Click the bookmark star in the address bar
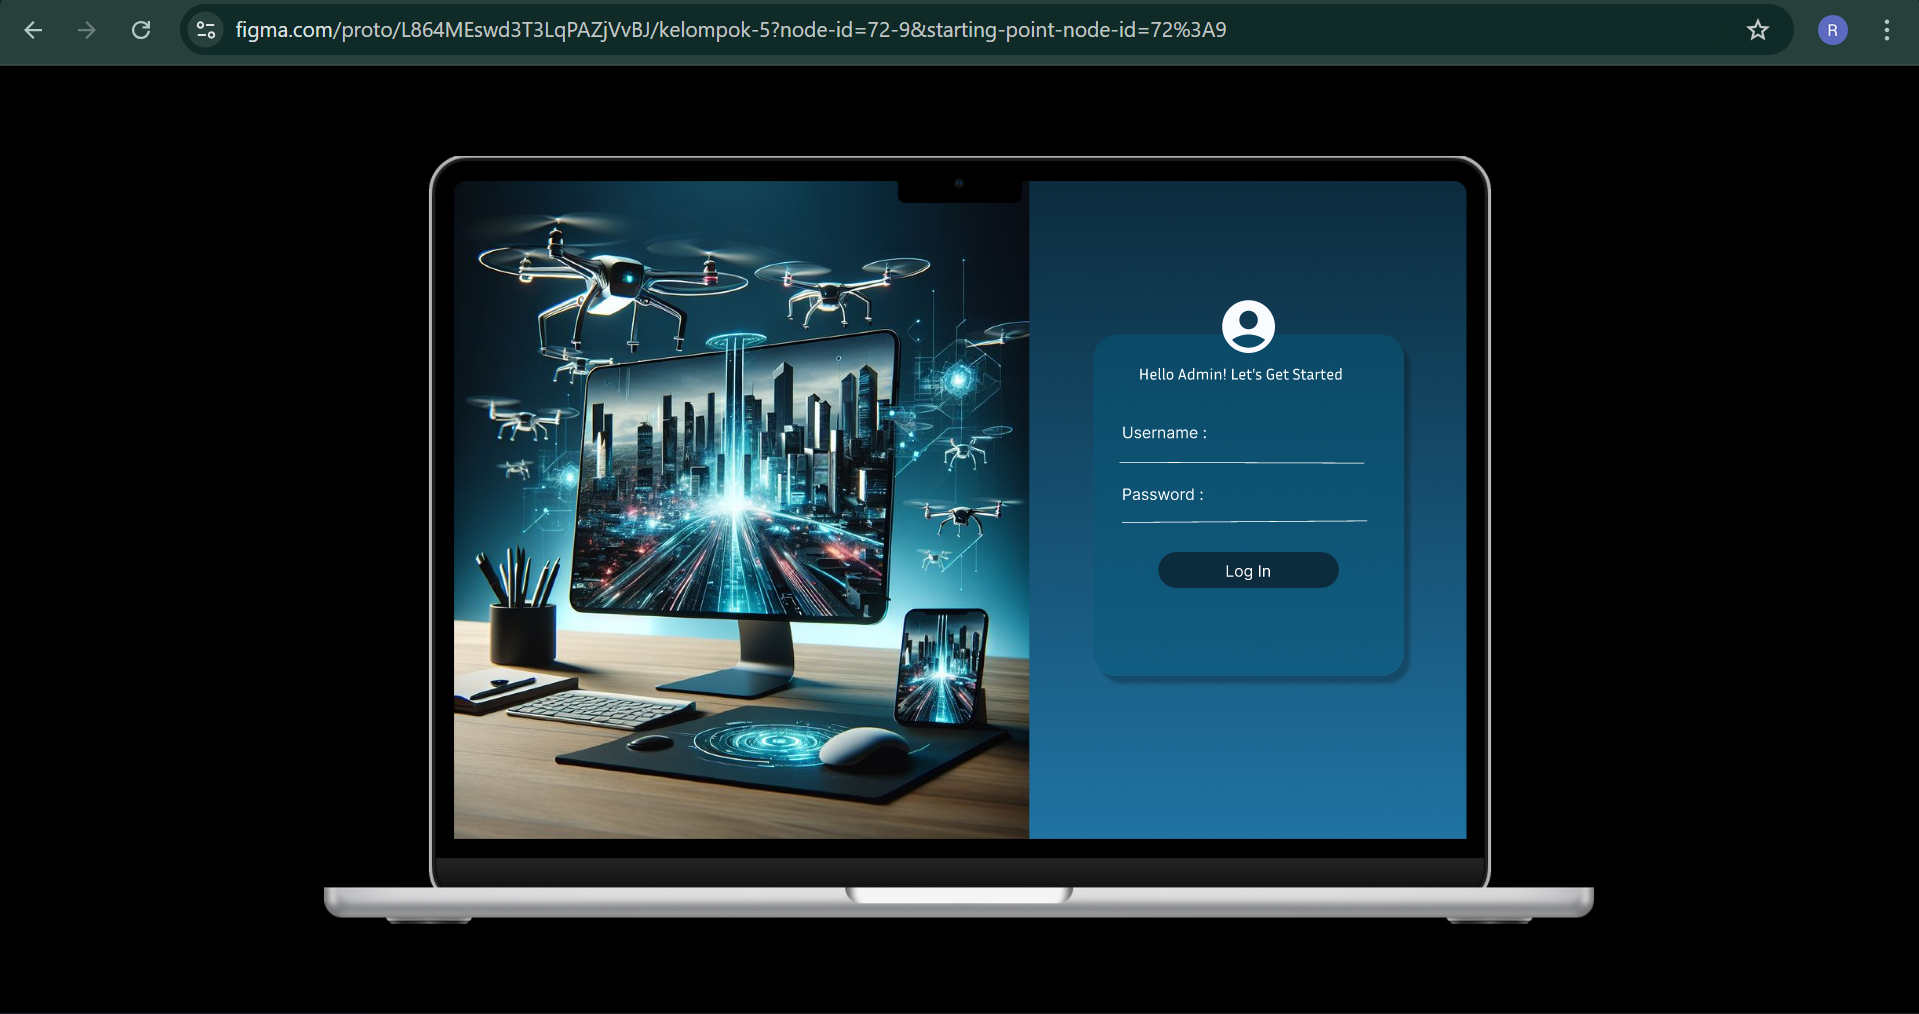Viewport: 1919px width, 1014px height. (x=1758, y=30)
